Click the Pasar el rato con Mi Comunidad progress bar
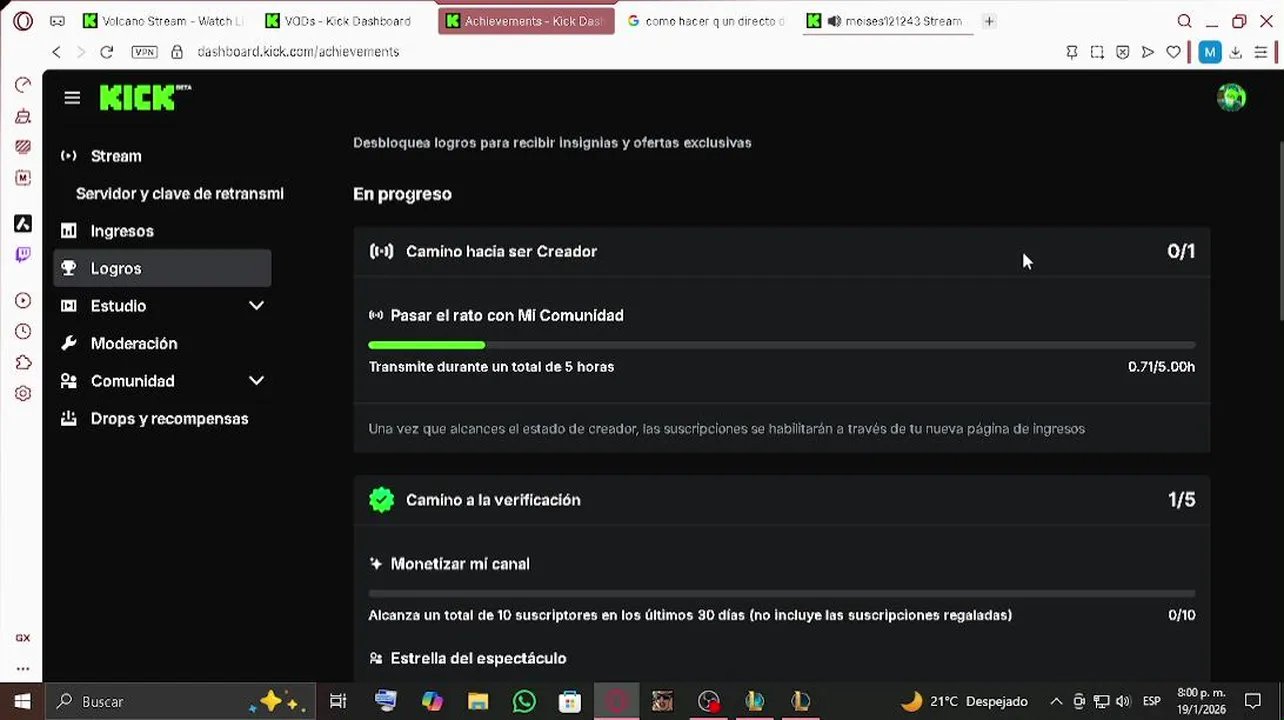The width and height of the screenshot is (1284, 720). click(781, 345)
